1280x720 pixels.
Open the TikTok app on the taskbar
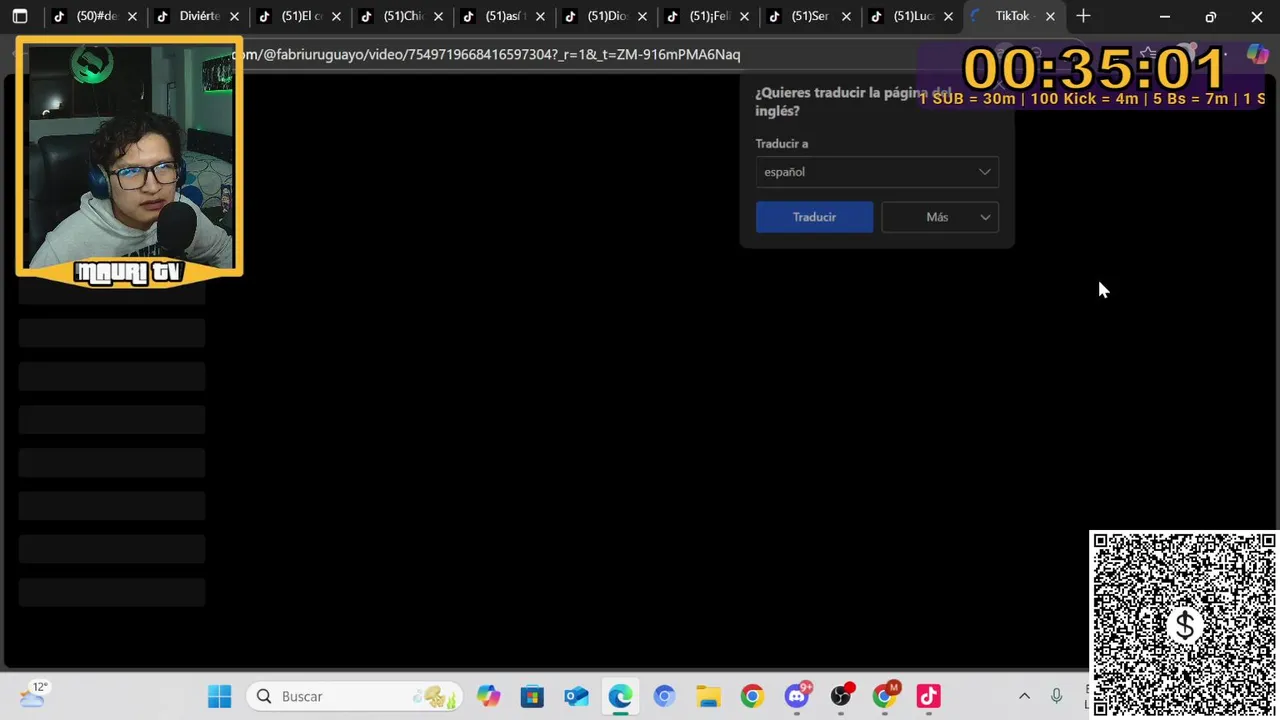click(929, 696)
